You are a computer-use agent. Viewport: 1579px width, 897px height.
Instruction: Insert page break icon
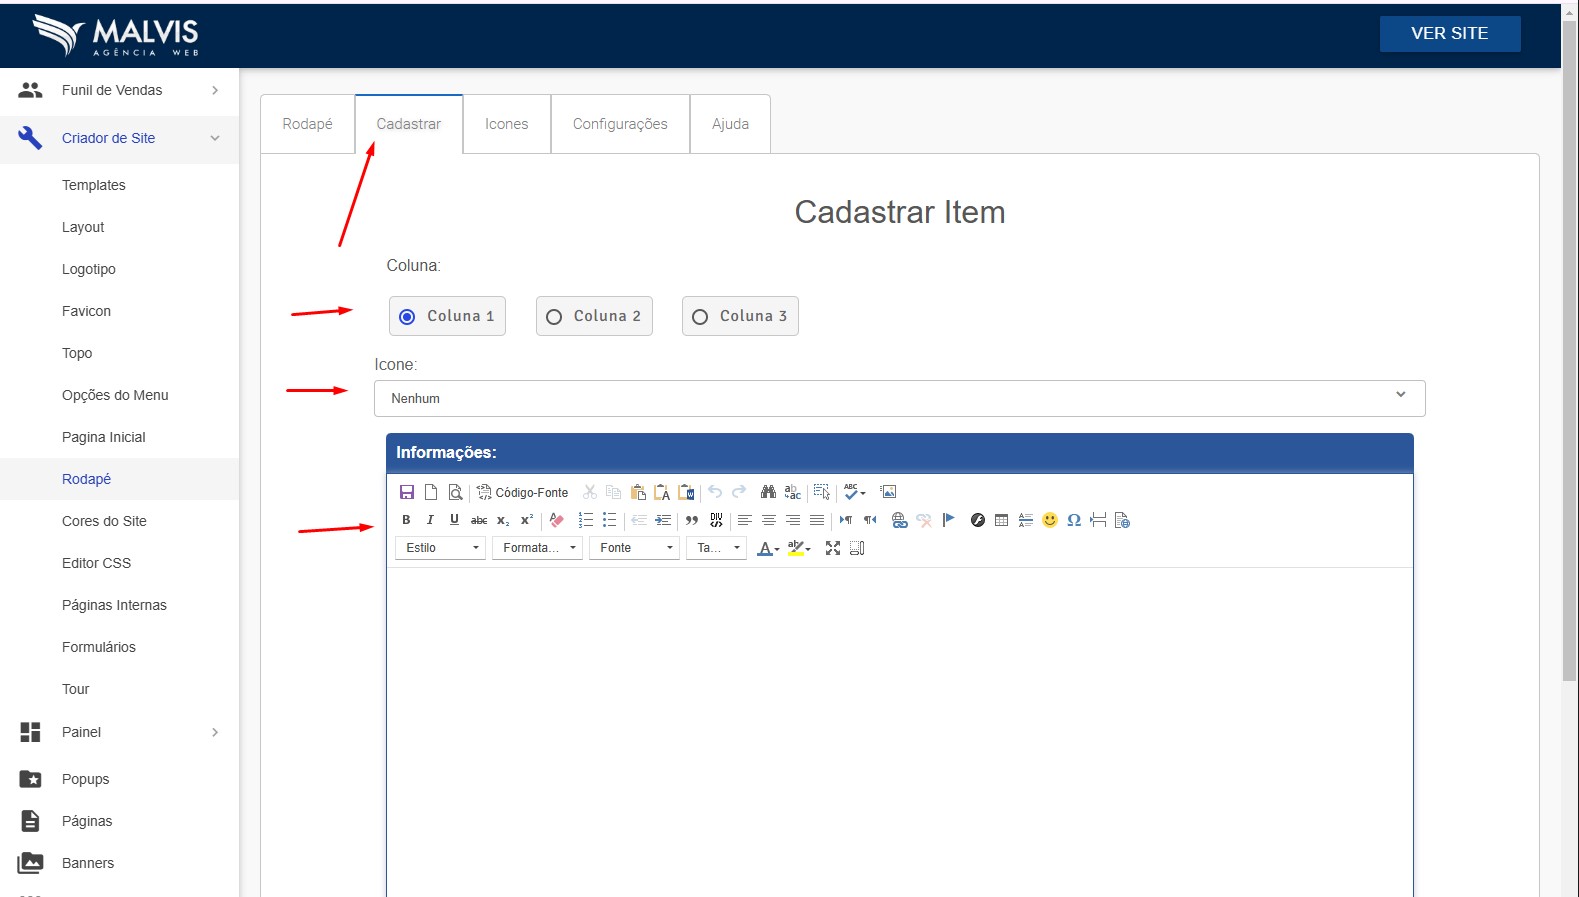coord(1098,520)
